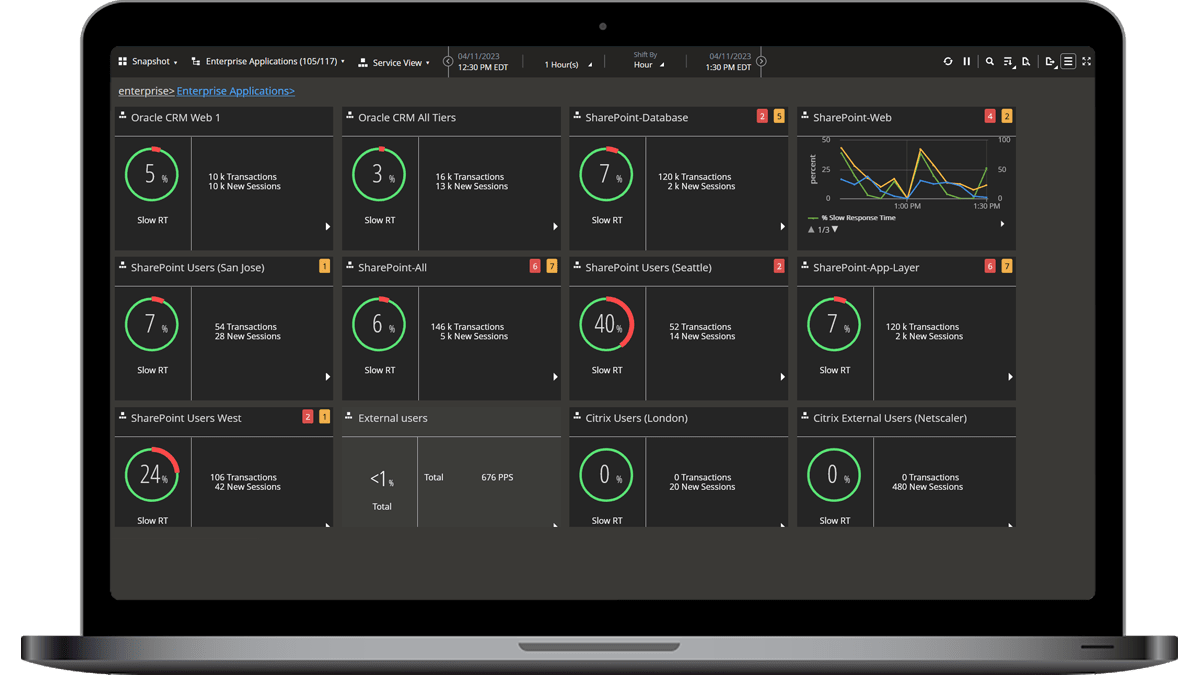Click red alert badge 6 on SharePoint-All

(x=535, y=267)
